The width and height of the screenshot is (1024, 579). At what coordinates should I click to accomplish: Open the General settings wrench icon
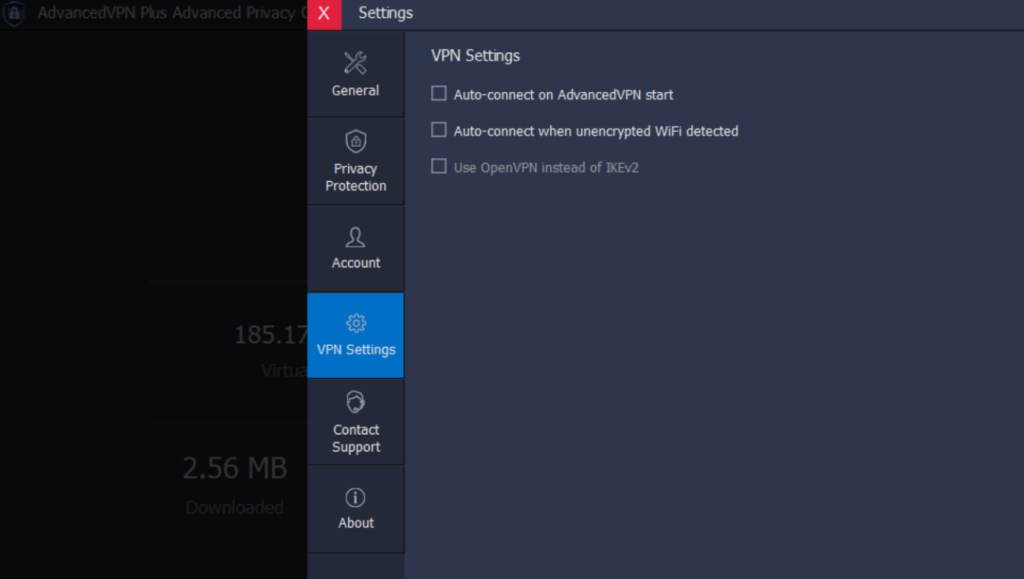click(x=355, y=63)
